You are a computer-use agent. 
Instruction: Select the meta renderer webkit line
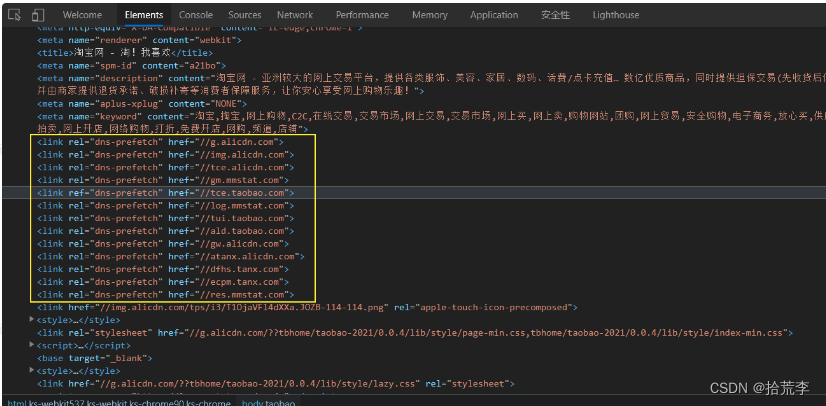139,40
